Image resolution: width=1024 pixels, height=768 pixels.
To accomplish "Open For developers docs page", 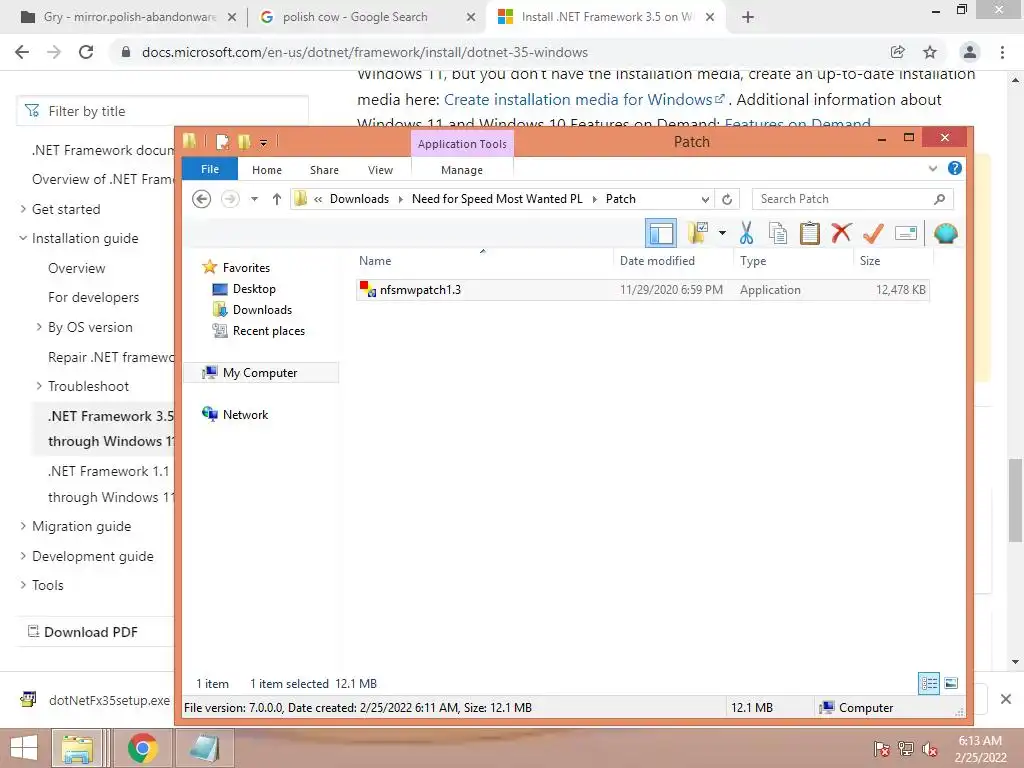I will [x=93, y=297].
